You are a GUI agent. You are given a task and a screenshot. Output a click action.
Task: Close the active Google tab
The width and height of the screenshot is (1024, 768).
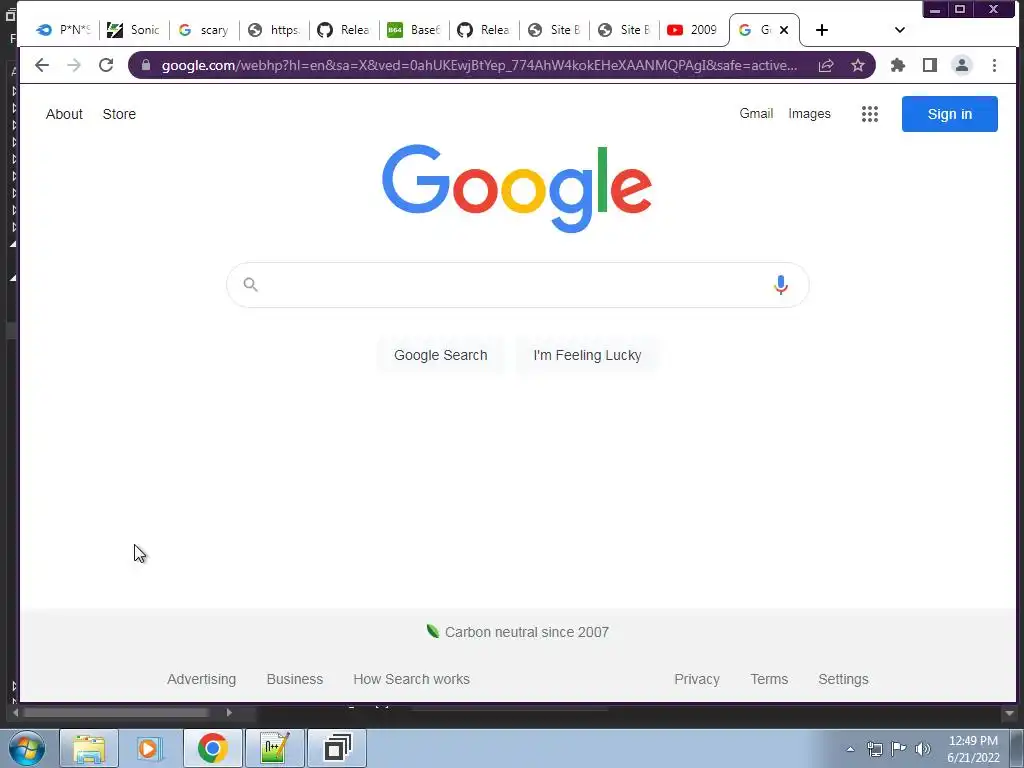tap(784, 30)
